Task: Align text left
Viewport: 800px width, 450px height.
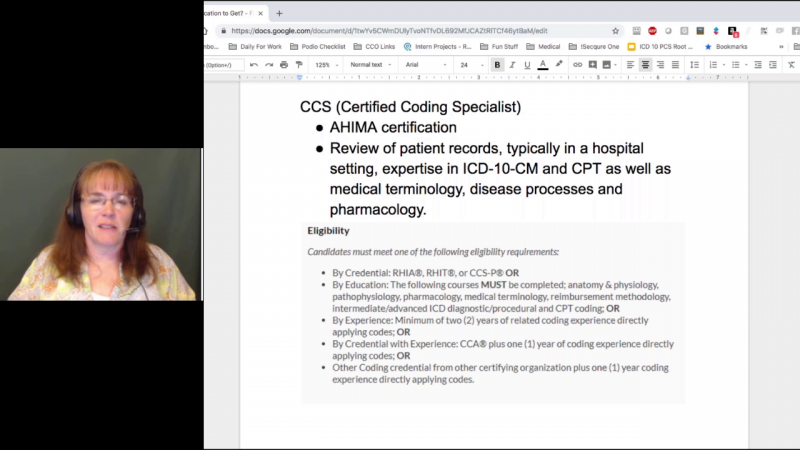Action: [631, 65]
